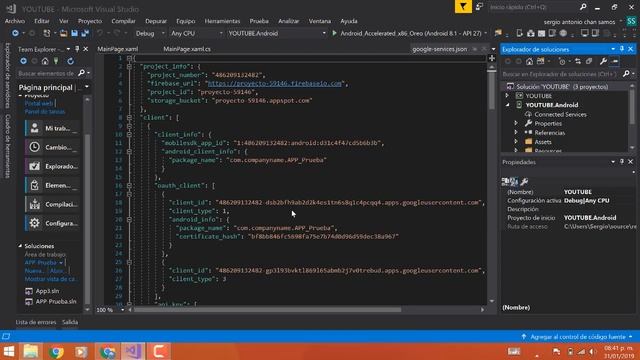Collapse the project_info JSON block
Screen dimensions: 640x360
[x=129, y=66]
